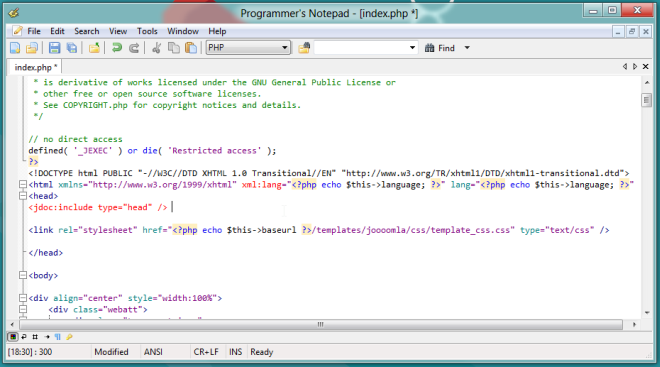Screen dimensions: 660x367
Task: Toggle the color-squares icon in bottom toolbar
Action: coord(13,337)
